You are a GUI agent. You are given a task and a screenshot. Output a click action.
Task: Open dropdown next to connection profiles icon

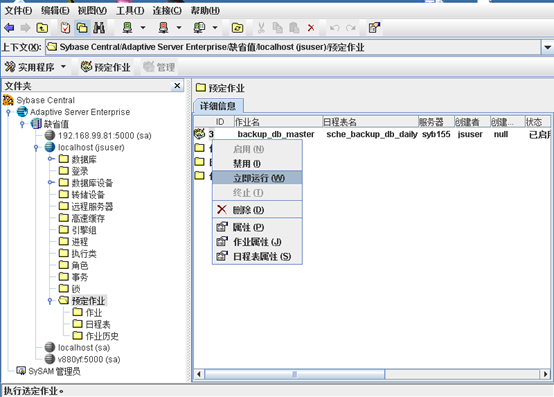tap(215, 28)
